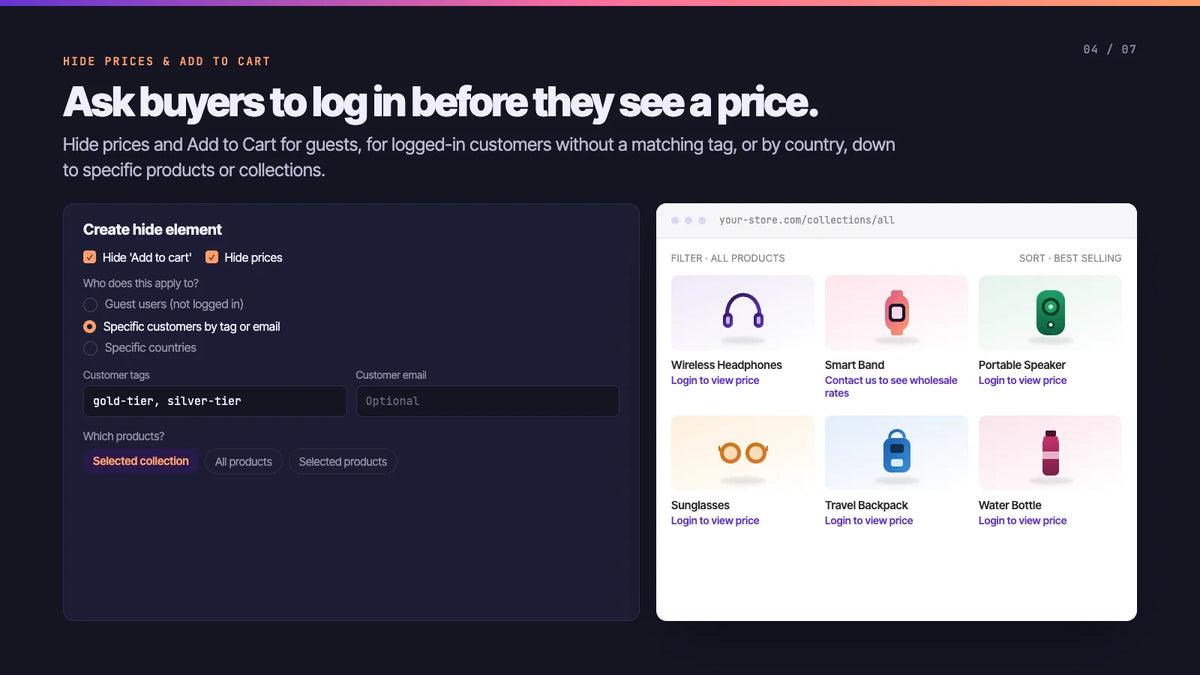Click the Portable Speaker product title

[1022, 365]
